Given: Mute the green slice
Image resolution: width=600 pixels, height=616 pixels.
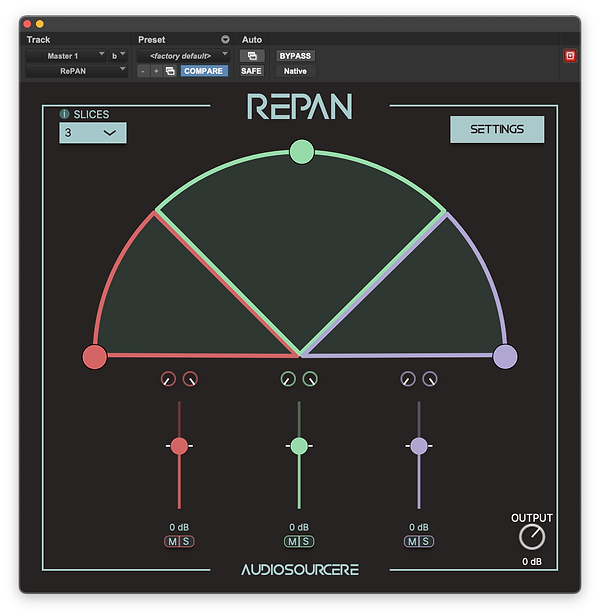Looking at the screenshot, I should tap(292, 541).
